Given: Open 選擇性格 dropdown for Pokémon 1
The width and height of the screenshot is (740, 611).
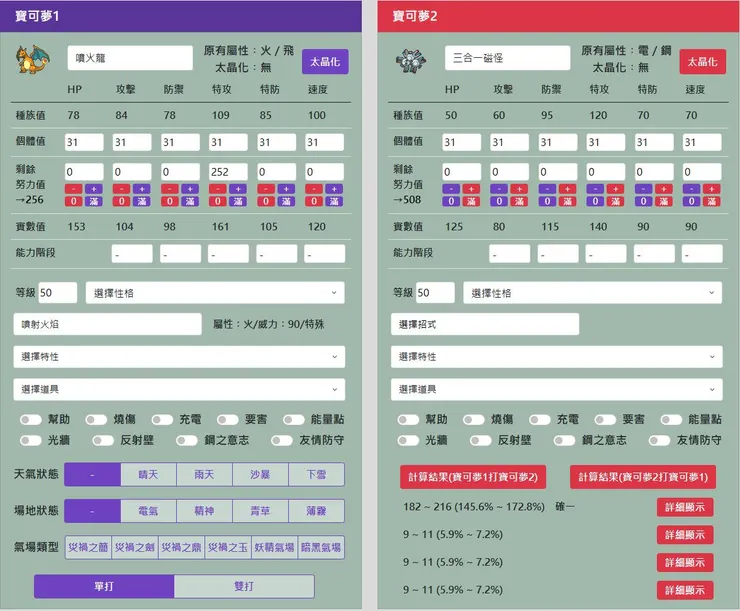Looking at the screenshot, I should [x=215, y=293].
